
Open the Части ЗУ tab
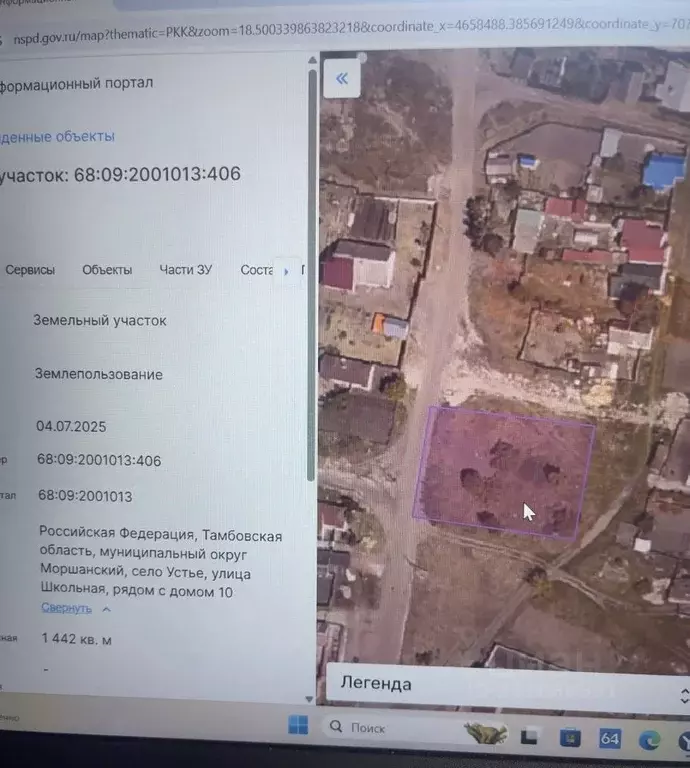click(186, 270)
